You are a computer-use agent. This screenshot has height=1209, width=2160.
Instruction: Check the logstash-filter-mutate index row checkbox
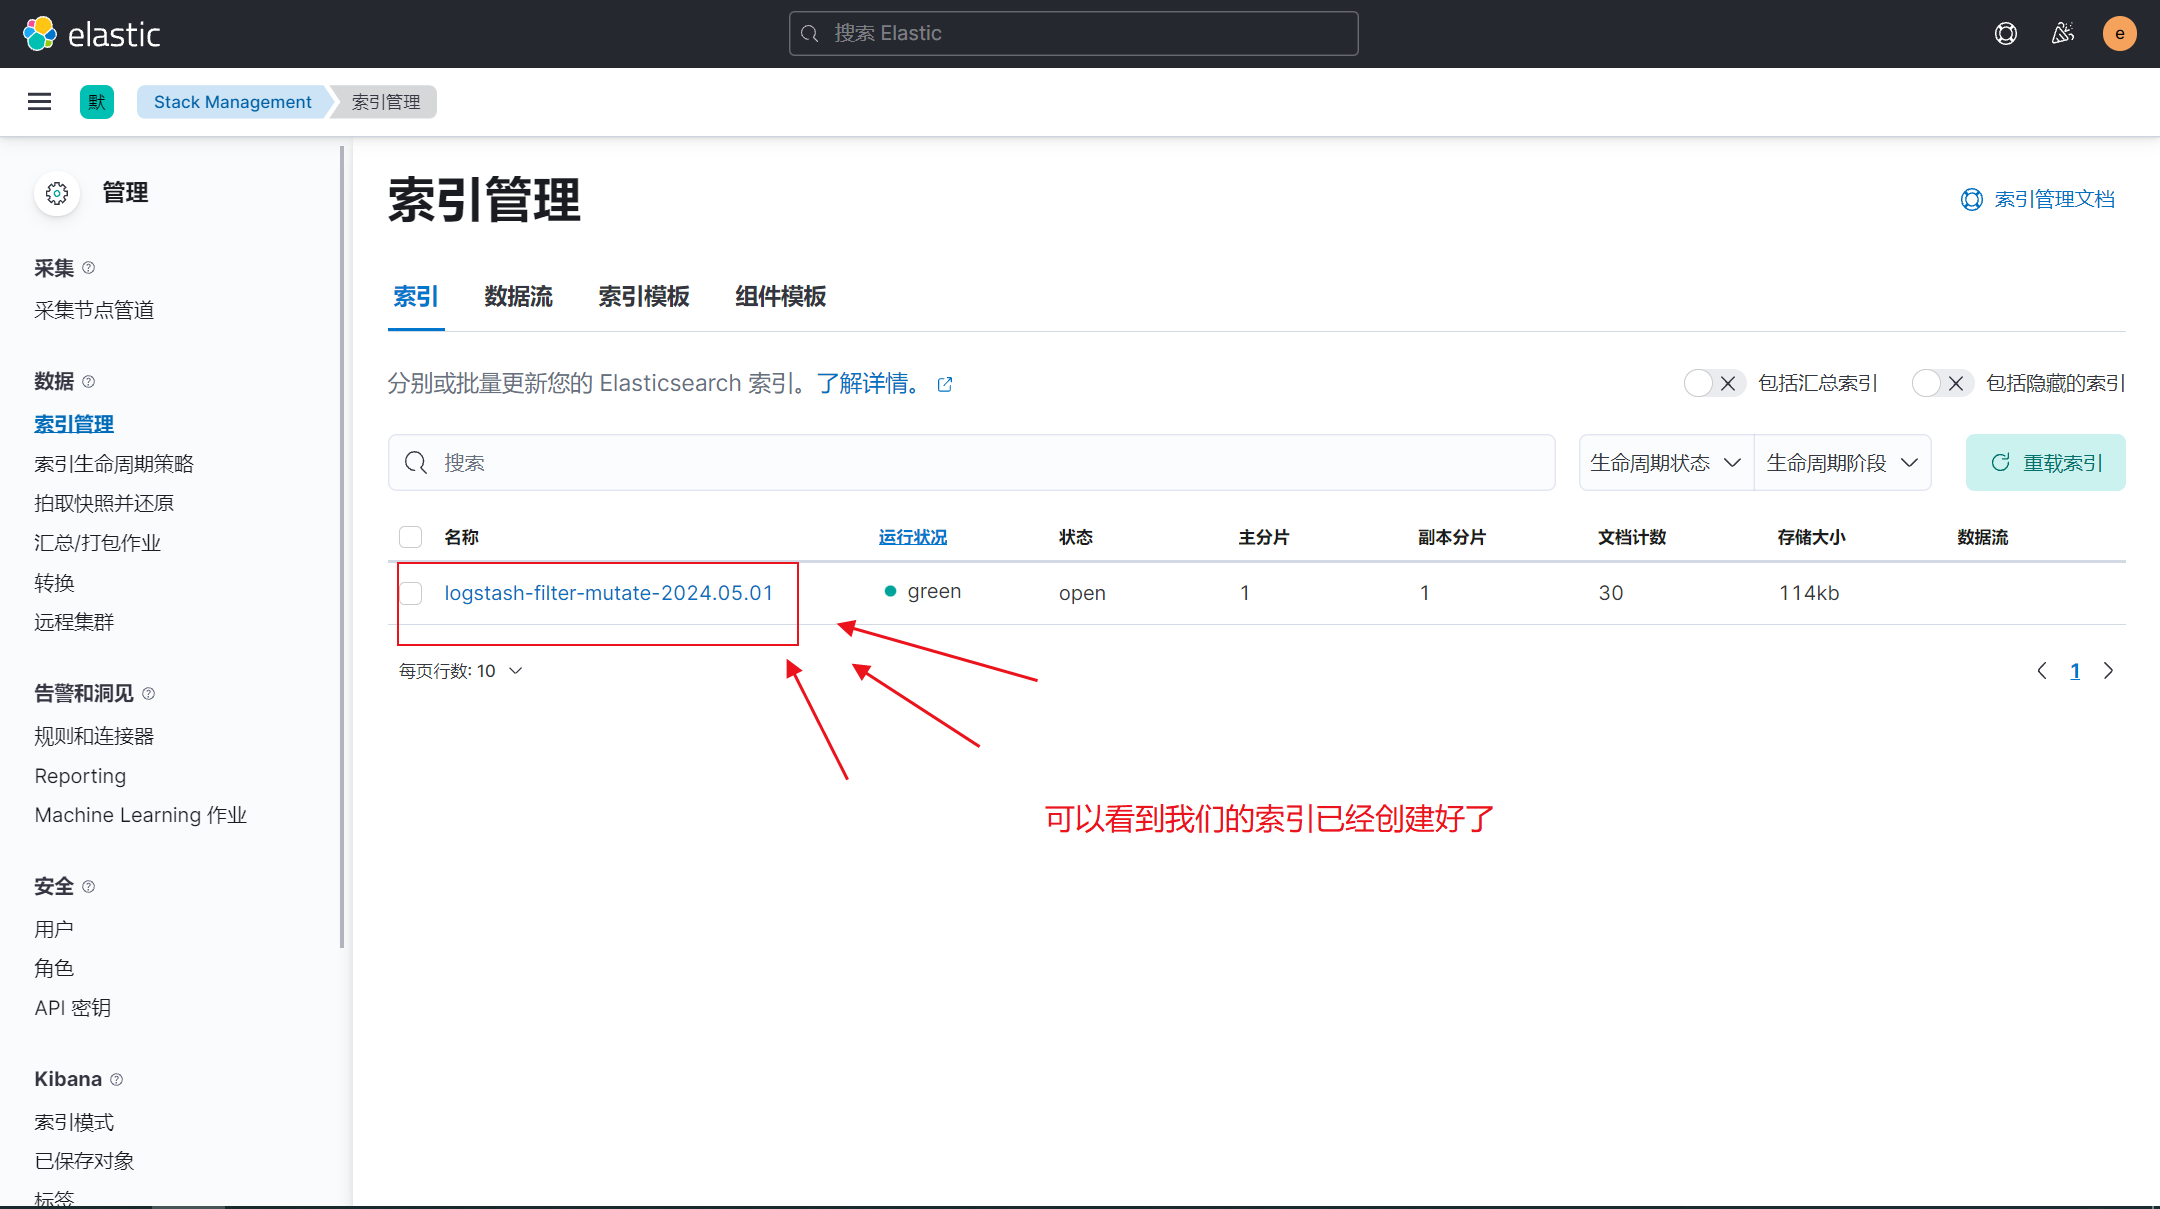(x=411, y=593)
